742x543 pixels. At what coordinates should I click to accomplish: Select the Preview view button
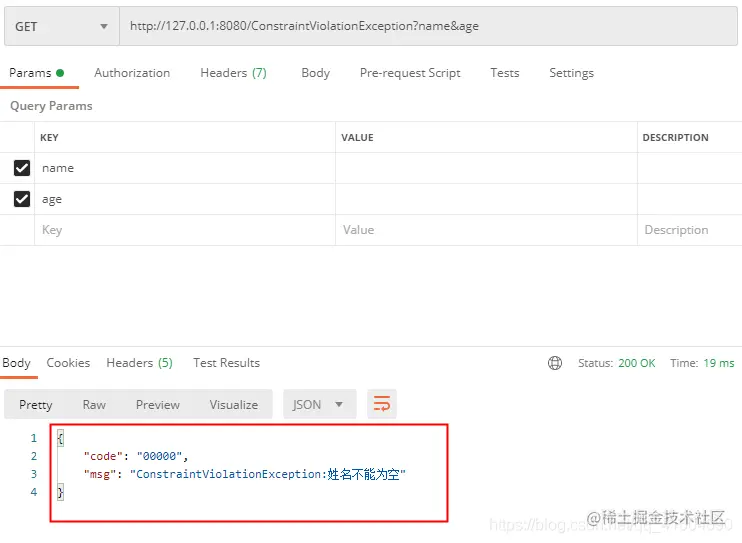coord(158,405)
